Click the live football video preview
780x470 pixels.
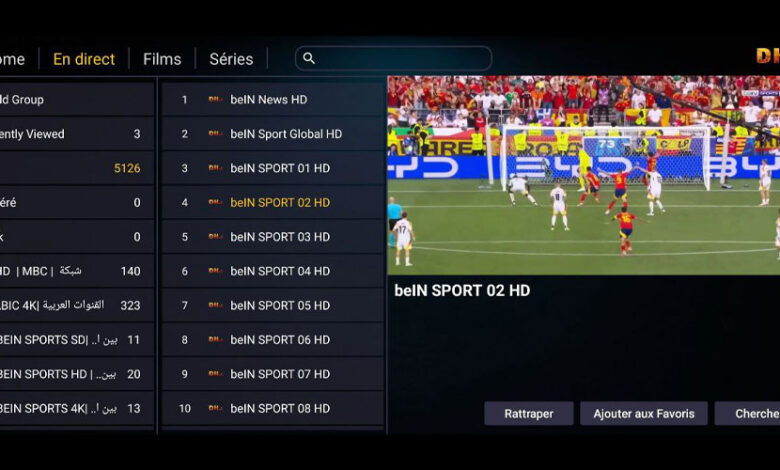[x=584, y=175]
